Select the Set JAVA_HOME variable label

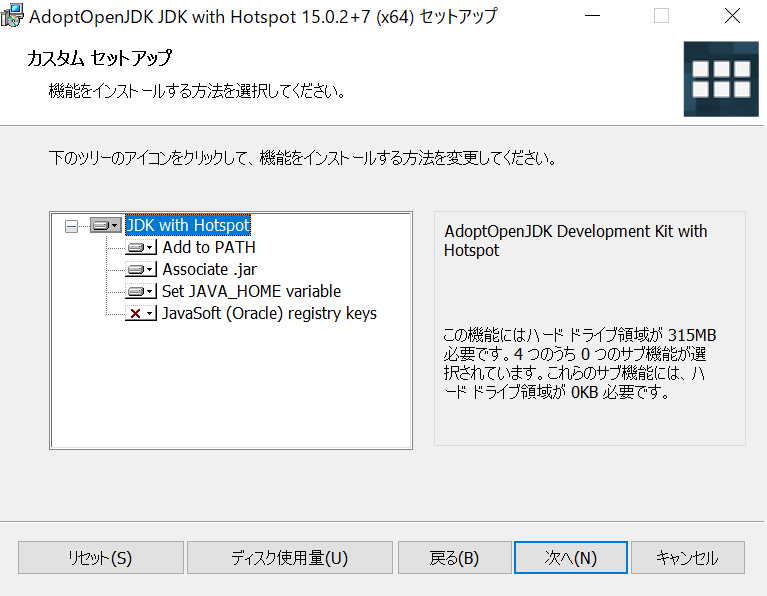pyautogui.click(x=251, y=292)
